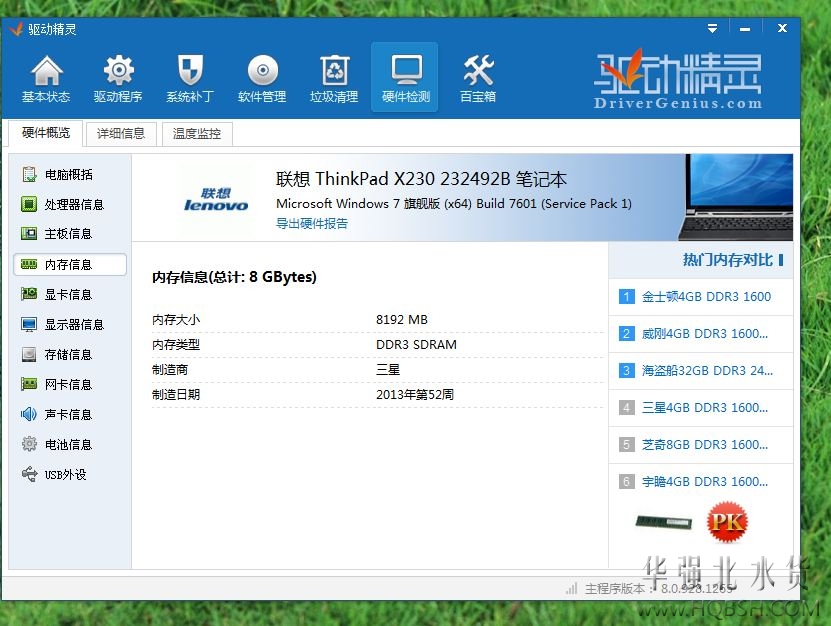Click the 存储信息 disk icon

[29, 354]
